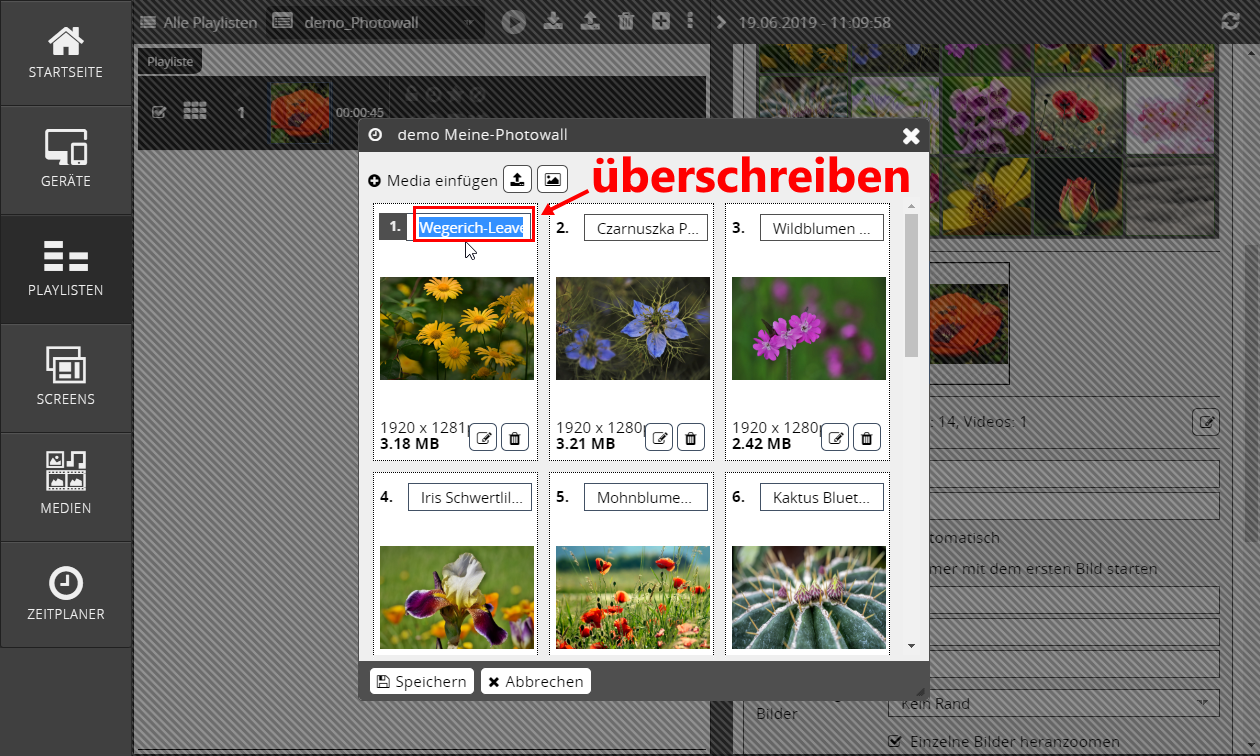Viewport: 1260px width, 756px height.
Task: Delete the Czarnuszka image via trash icon
Action: [x=691, y=437]
